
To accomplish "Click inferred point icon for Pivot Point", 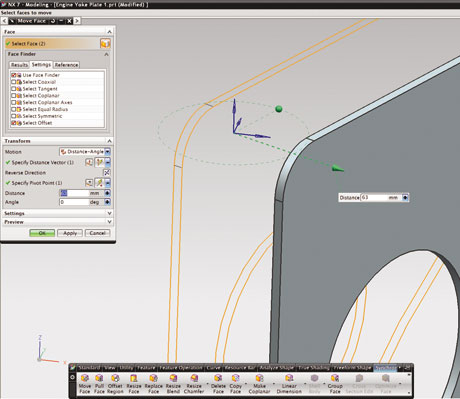I will (x=99, y=183).
